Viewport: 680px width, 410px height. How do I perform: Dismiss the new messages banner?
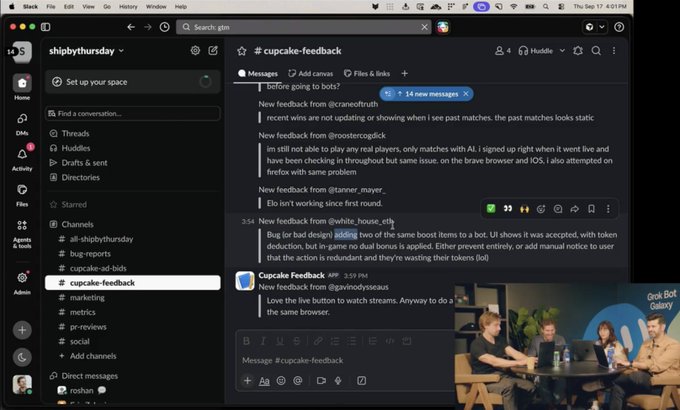point(466,94)
